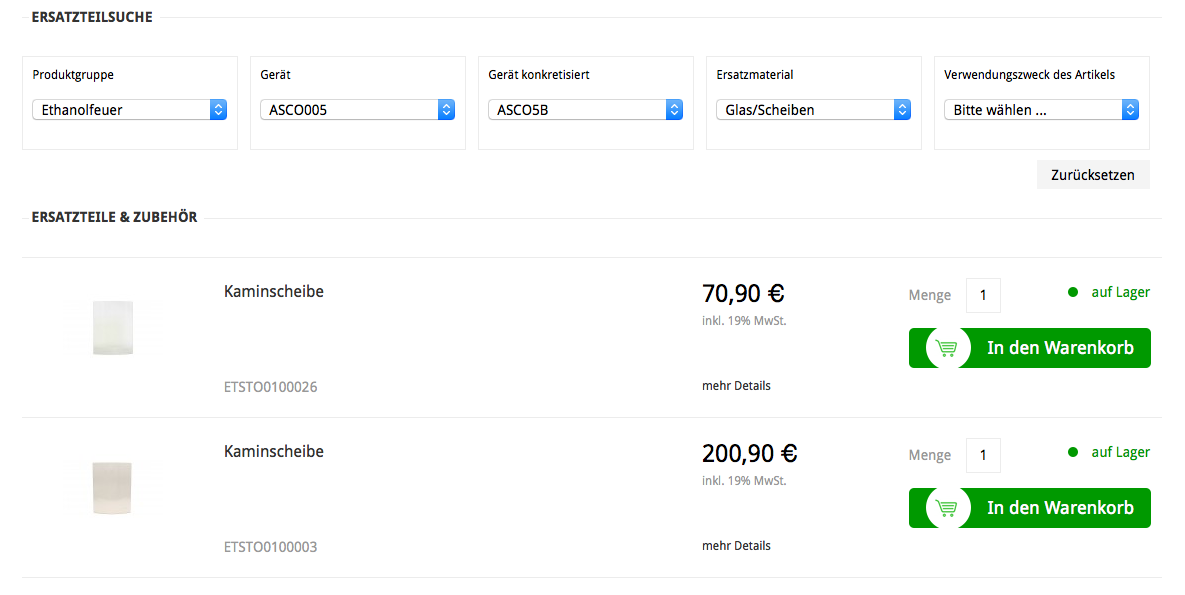This screenshot has height=595, width=1185.
Task: Open the Gerät dropdown showing ASCO005
Action: [x=357, y=110]
